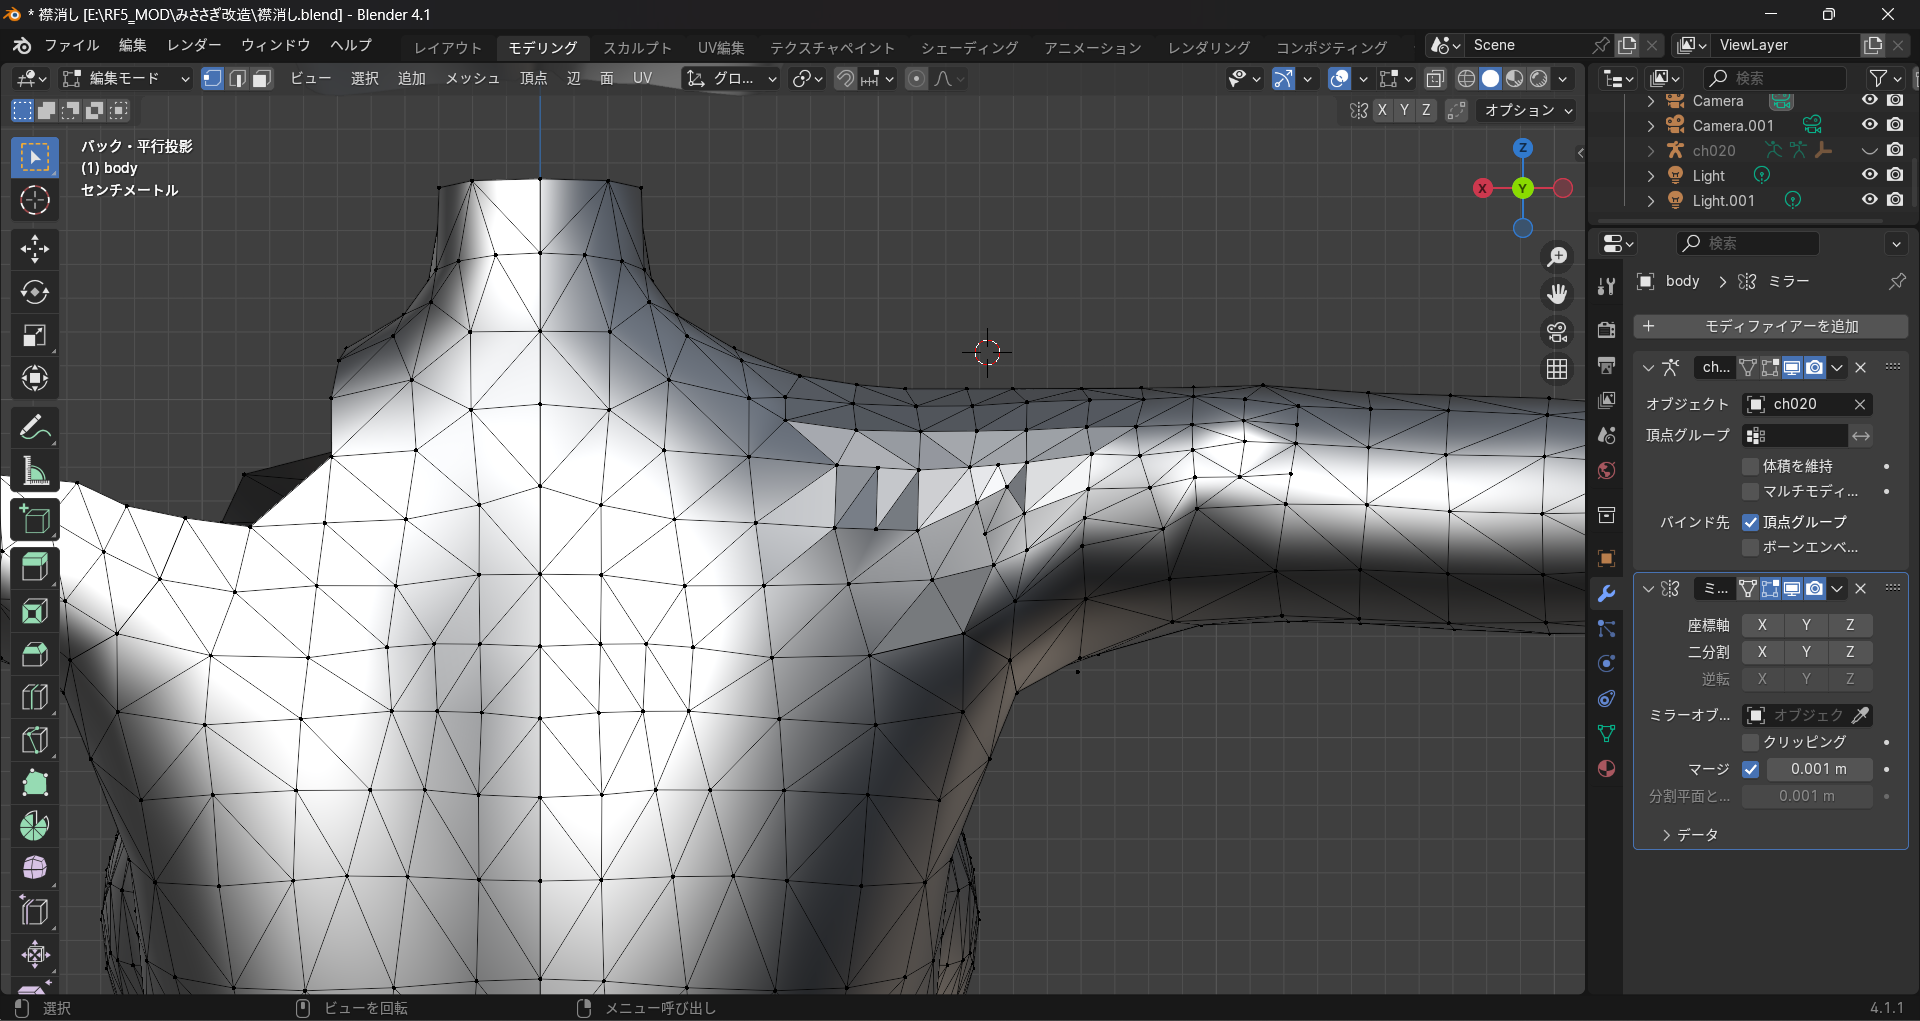This screenshot has width=1920, height=1021.
Task: Select the Move tool in the toolbar
Action: click(x=35, y=249)
